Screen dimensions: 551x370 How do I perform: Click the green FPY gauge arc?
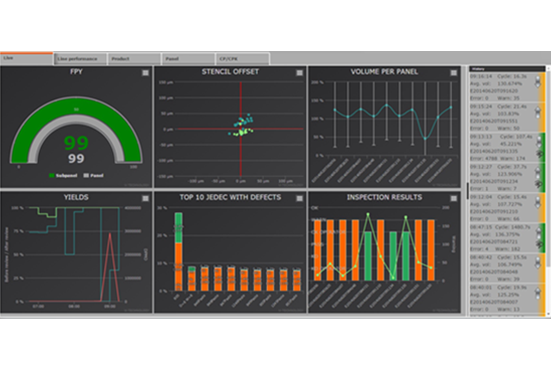tap(76, 106)
